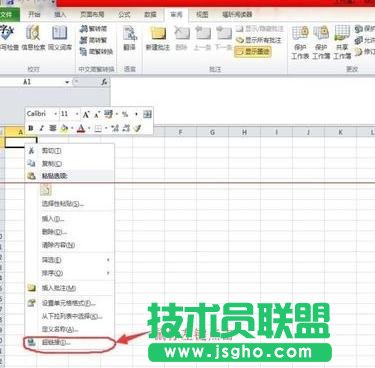
Task: Apply percent style in mini toolbar
Action: (125, 115)
